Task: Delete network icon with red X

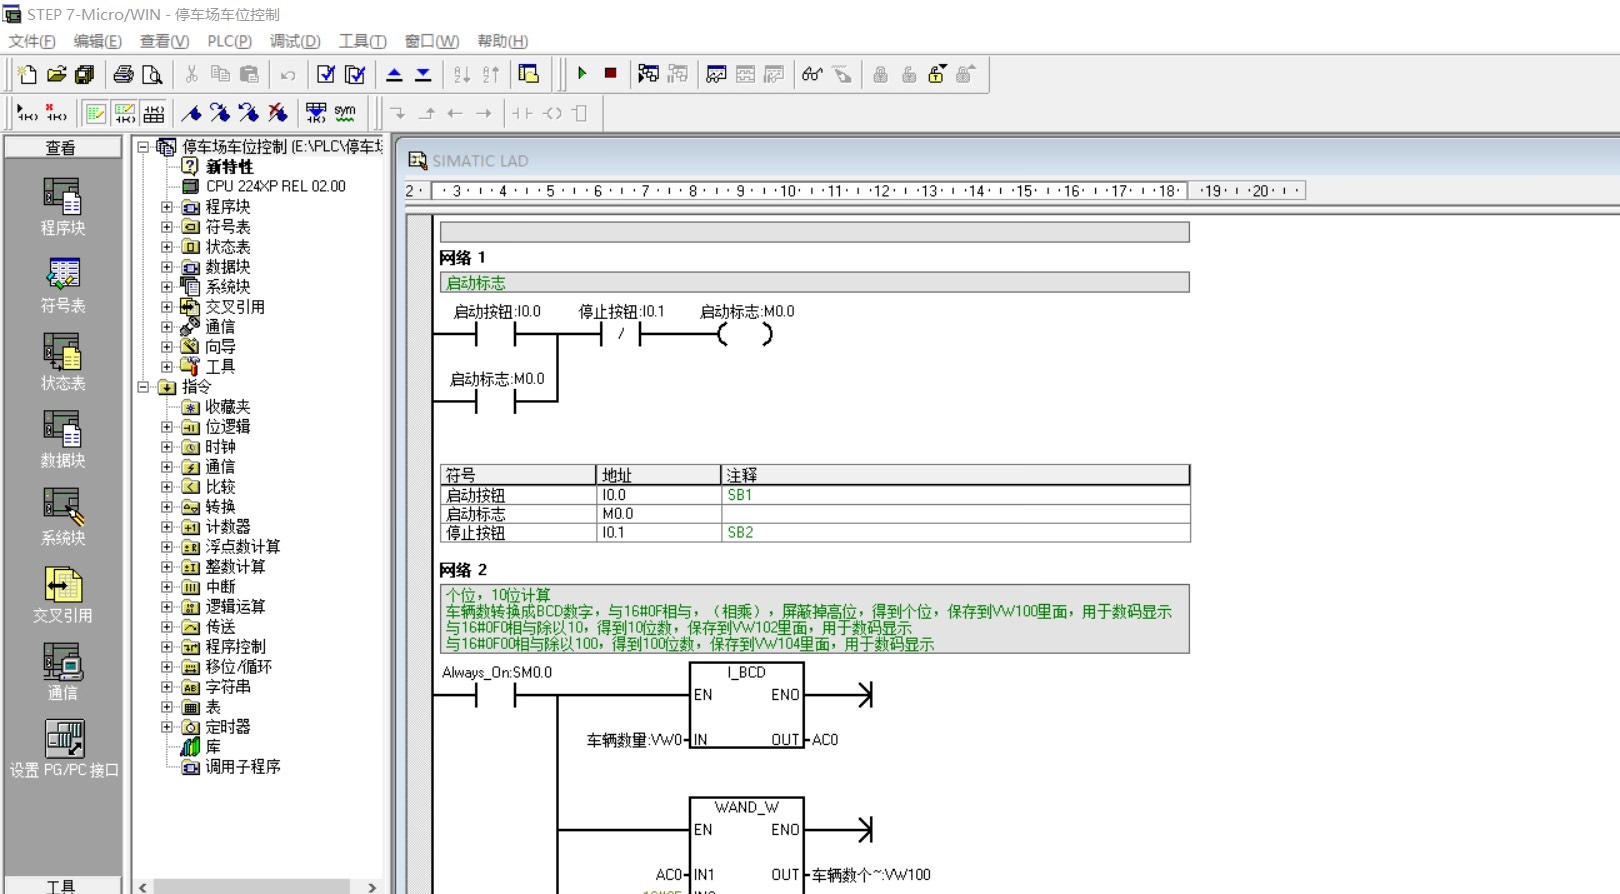Action: pos(56,113)
